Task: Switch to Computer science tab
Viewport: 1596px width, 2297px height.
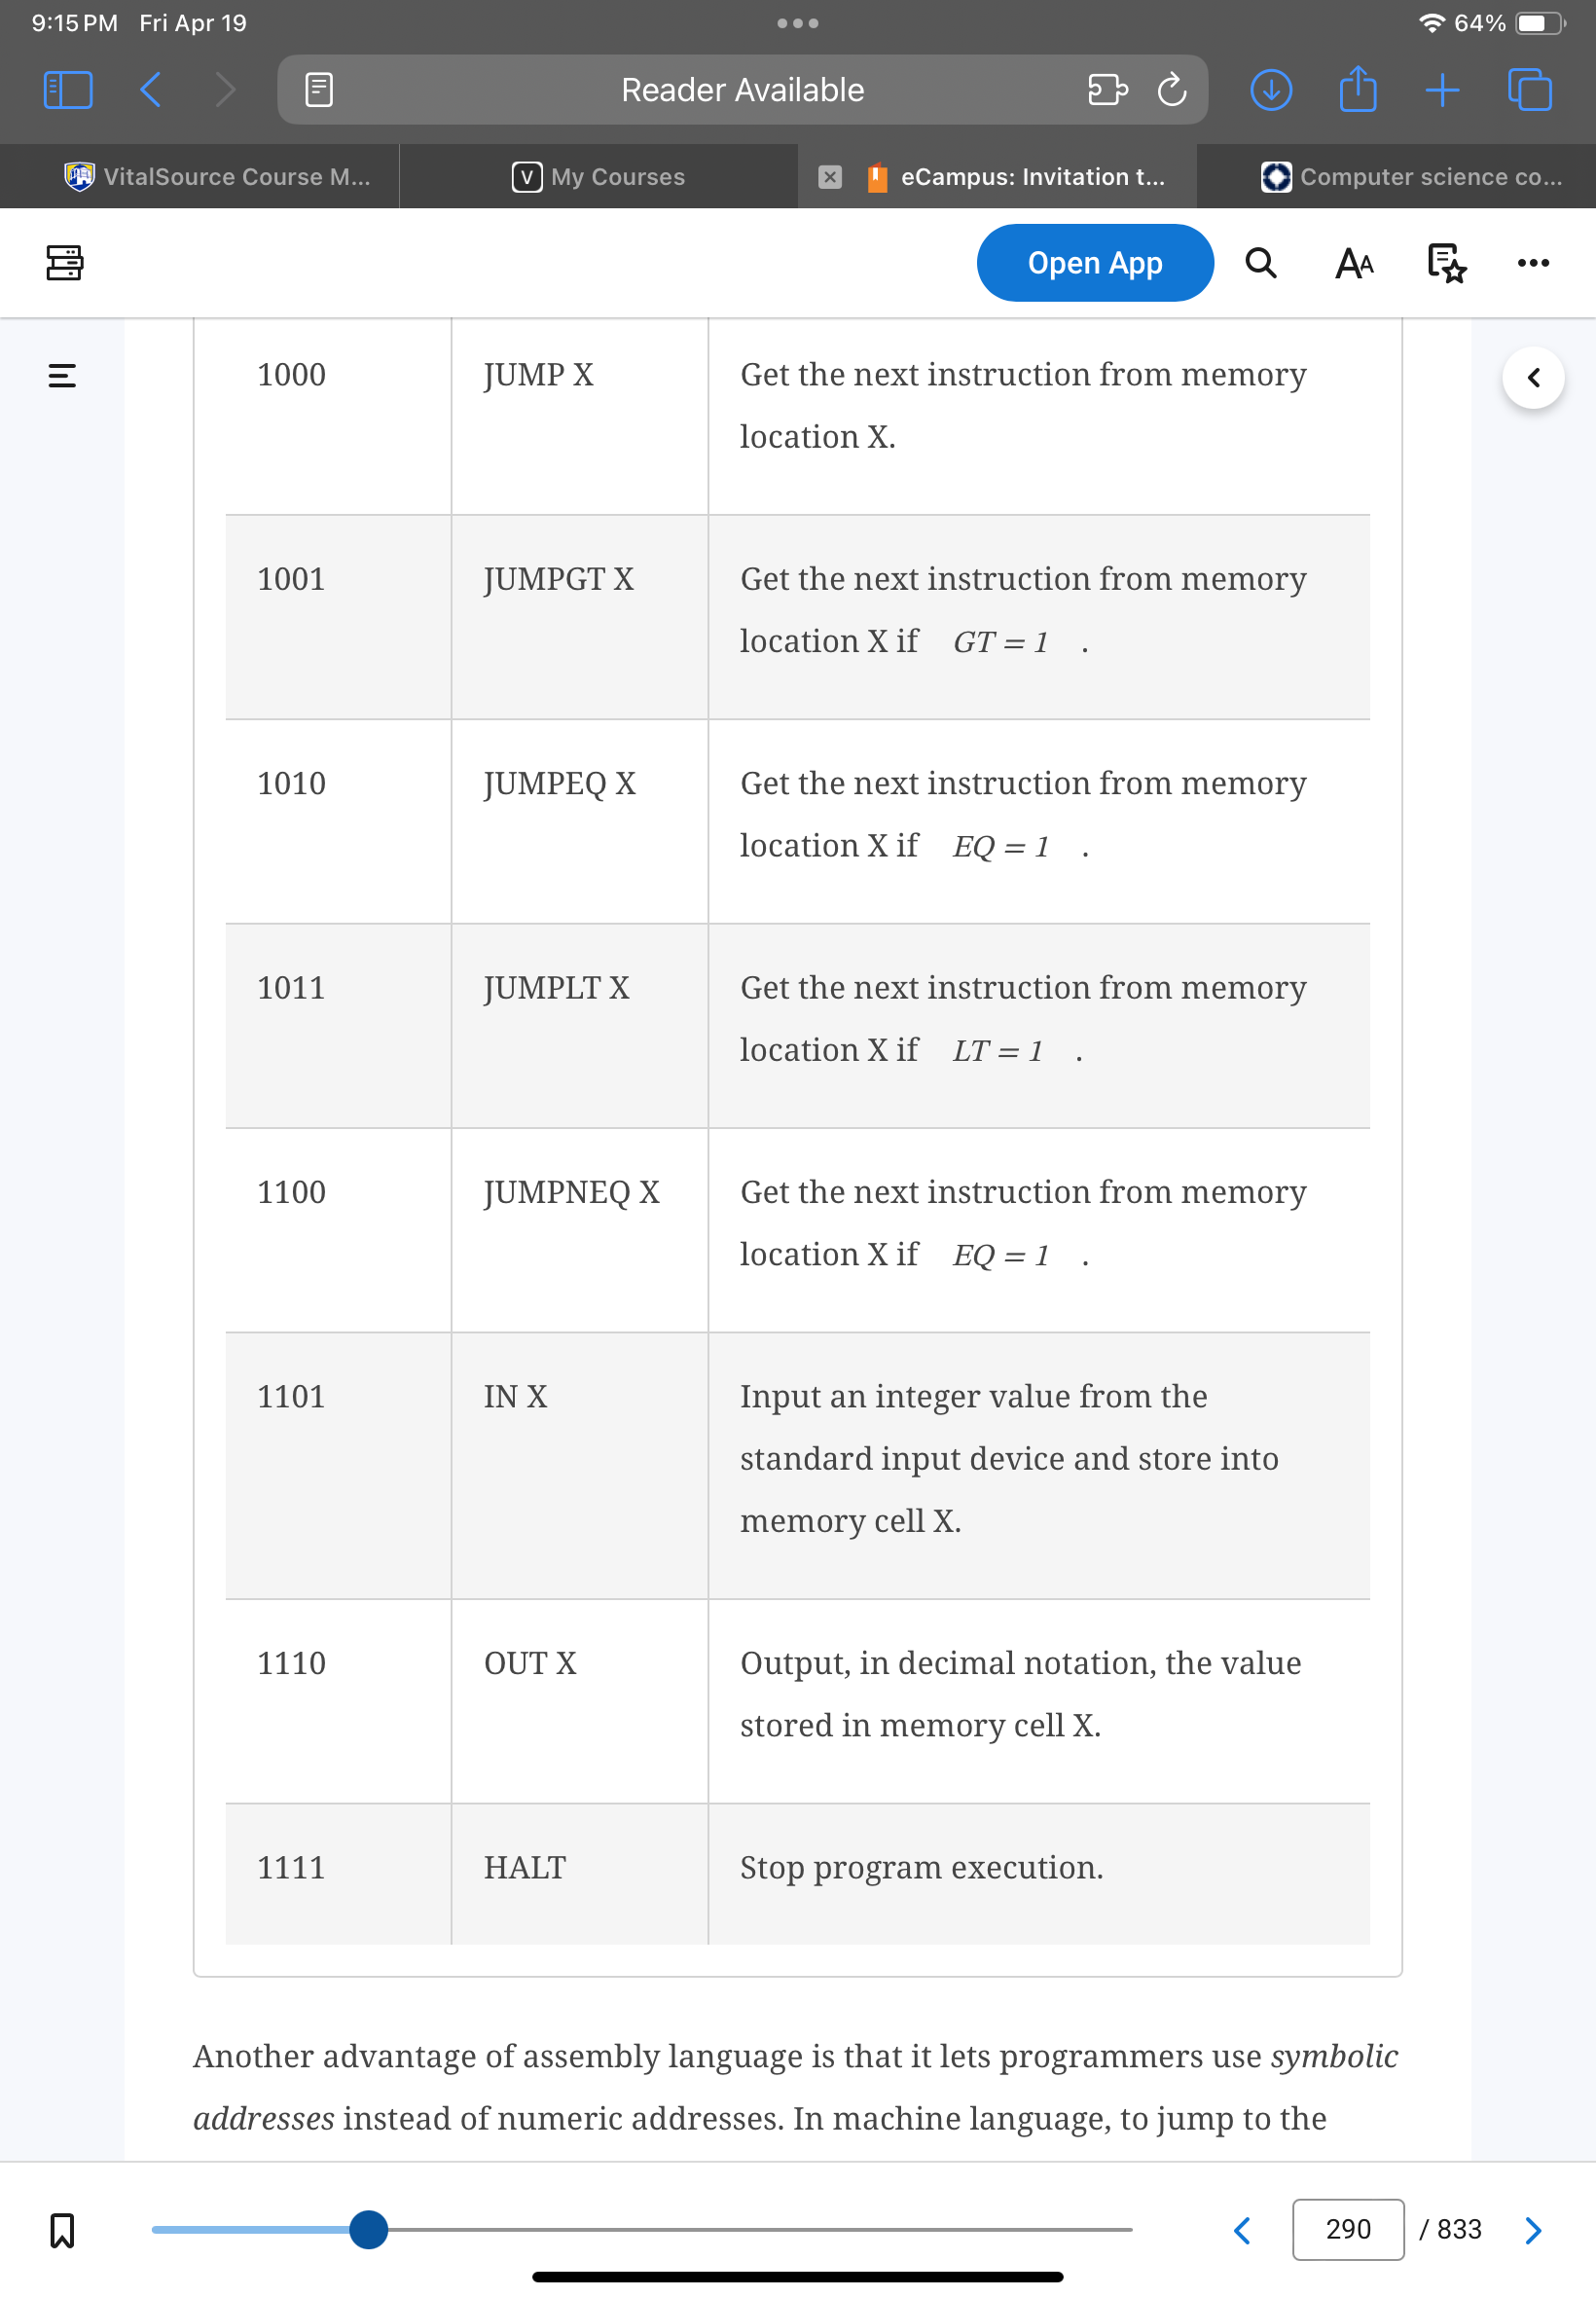Action: [1411, 177]
